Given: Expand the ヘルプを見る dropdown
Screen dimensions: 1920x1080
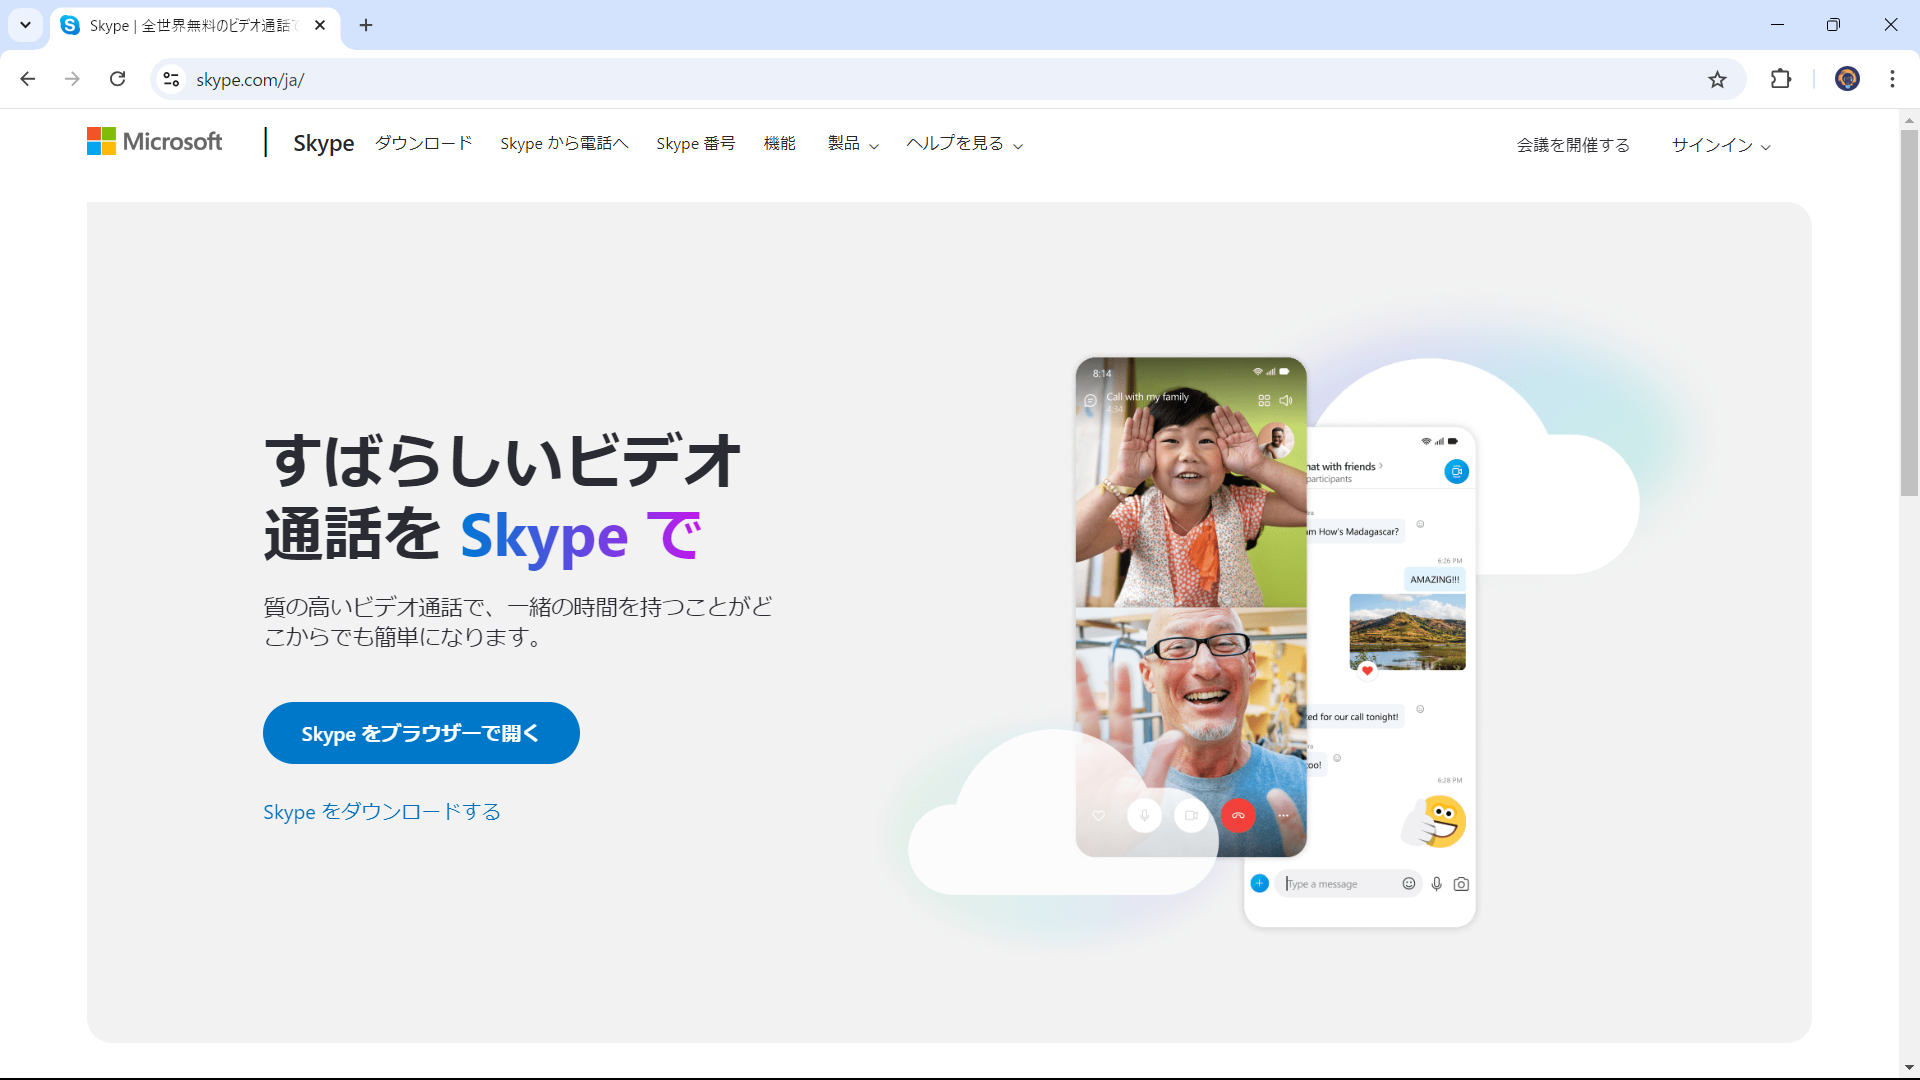Looking at the screenshot, I should [964, 143].
